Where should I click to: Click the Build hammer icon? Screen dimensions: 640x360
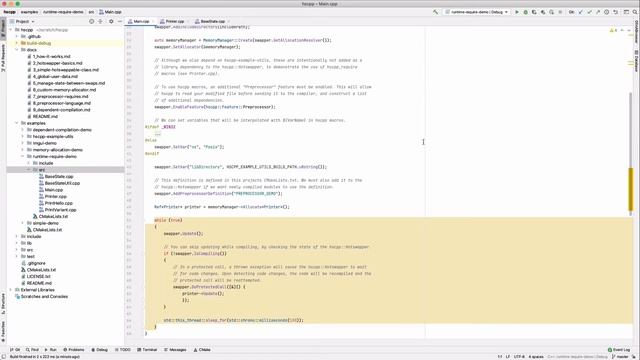pos(436,12)
